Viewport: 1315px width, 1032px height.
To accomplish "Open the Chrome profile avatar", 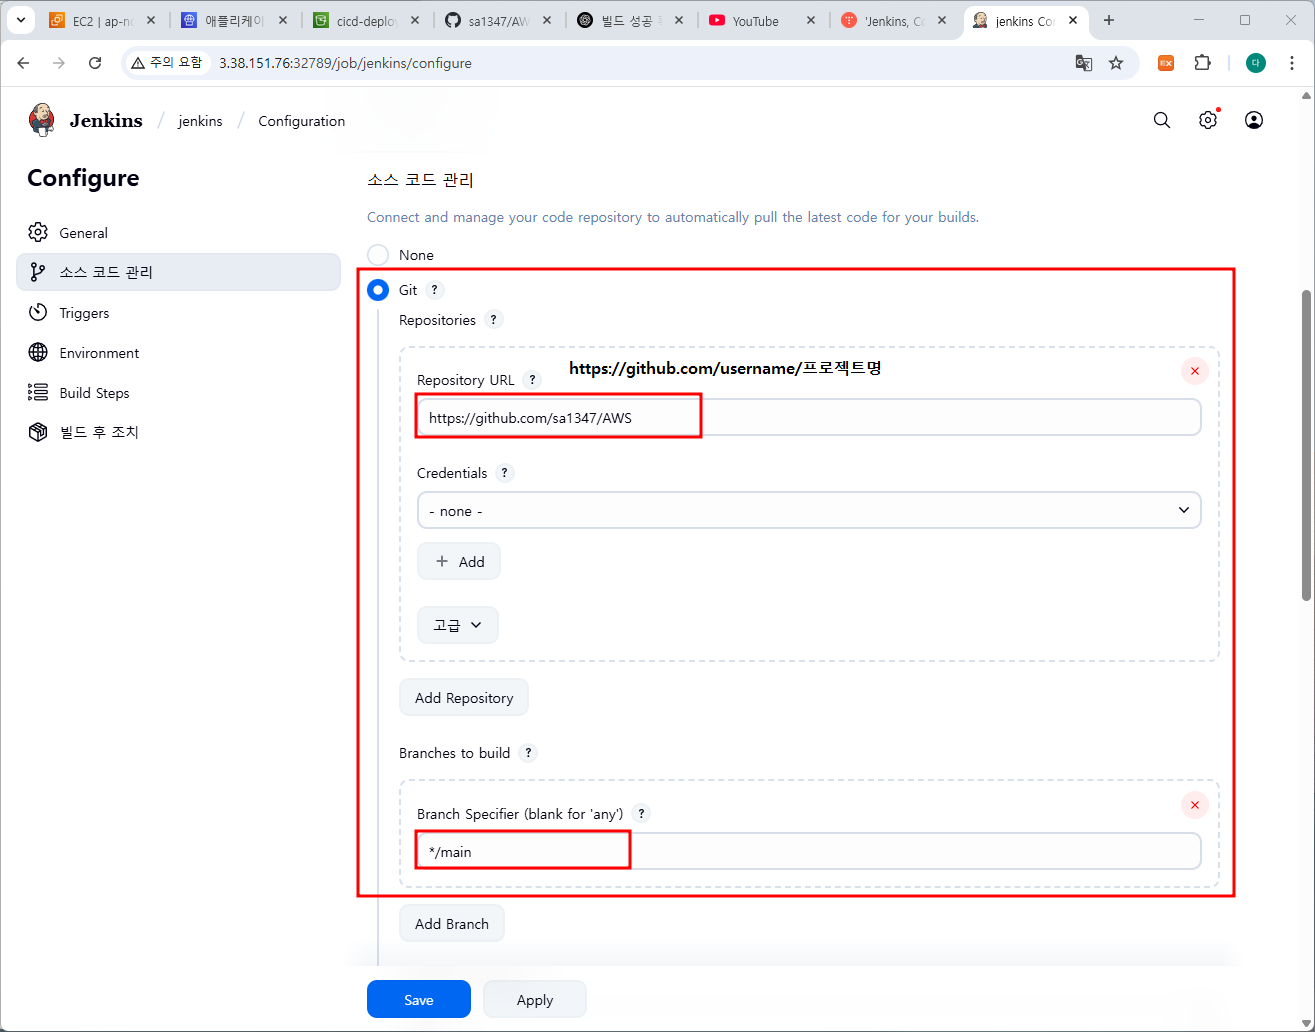I will click(x=1256, y=63).
